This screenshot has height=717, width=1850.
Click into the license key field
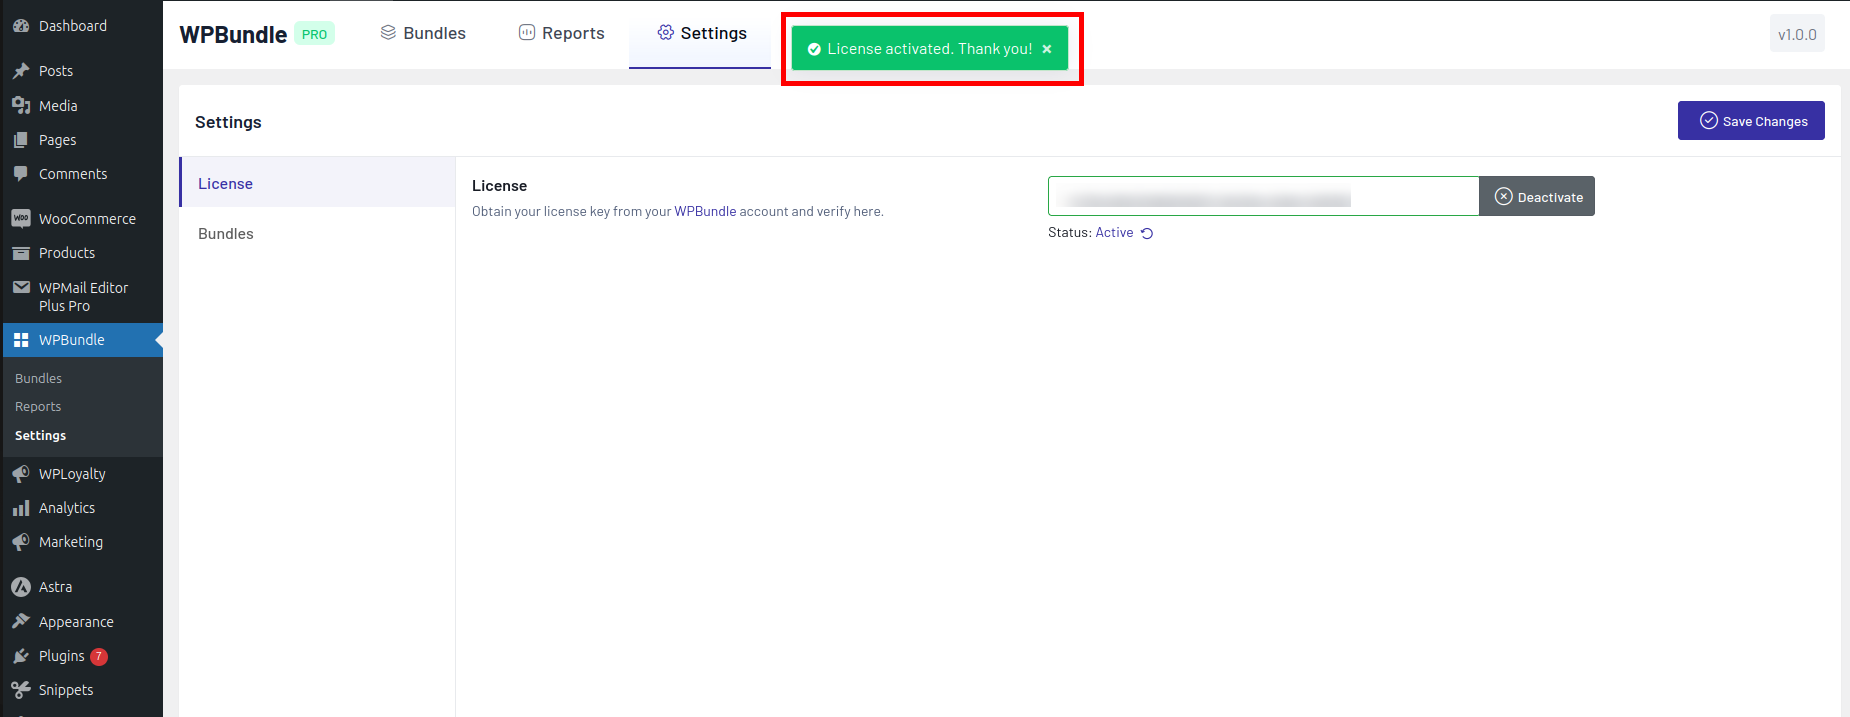click(1262, 197)
